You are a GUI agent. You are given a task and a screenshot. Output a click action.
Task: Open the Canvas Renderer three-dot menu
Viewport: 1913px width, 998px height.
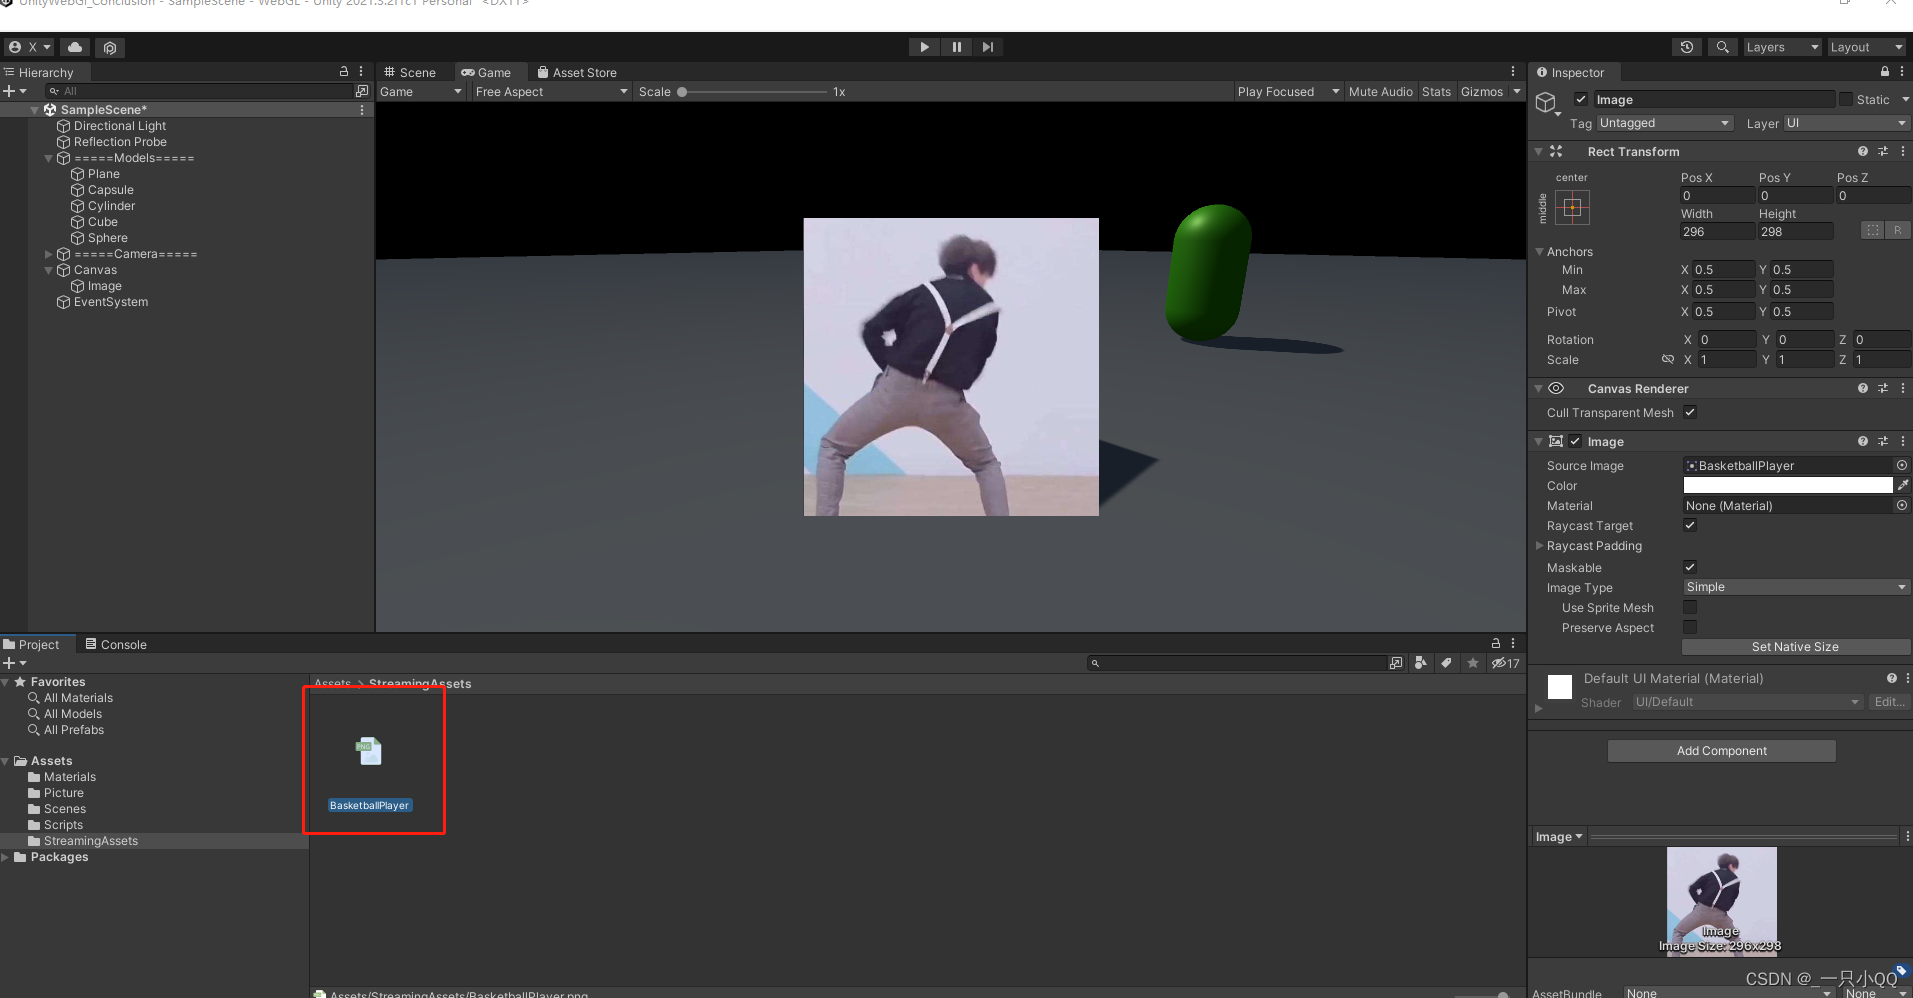(1903, 388)
